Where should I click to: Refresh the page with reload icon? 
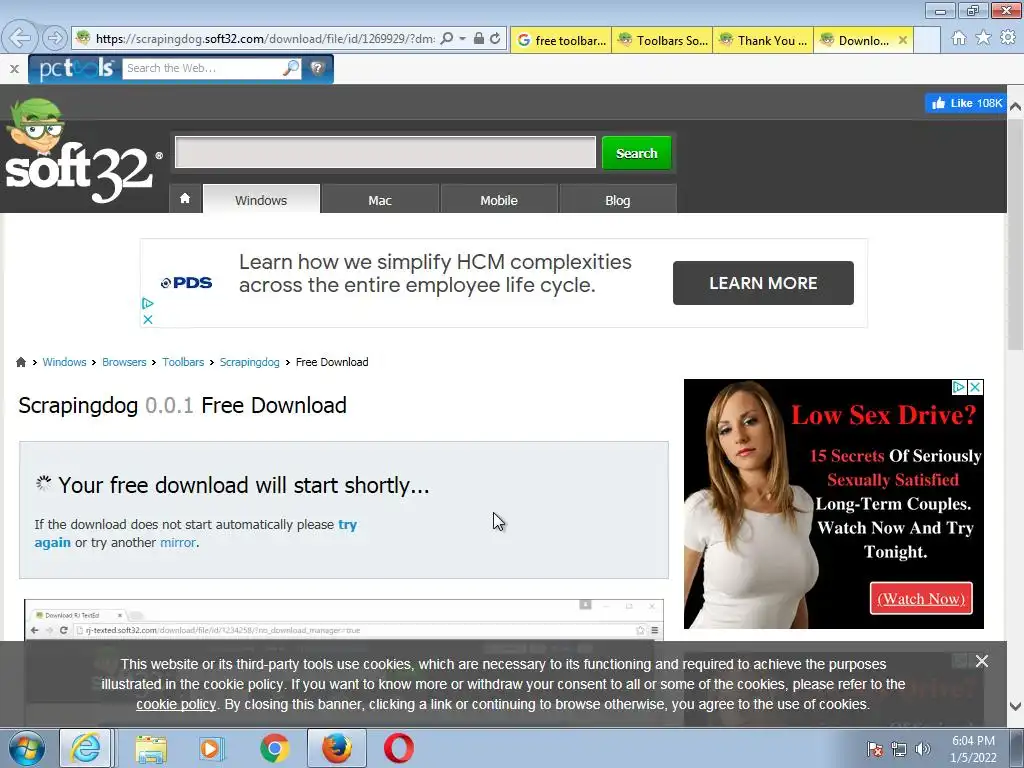(x=496, y=39)
